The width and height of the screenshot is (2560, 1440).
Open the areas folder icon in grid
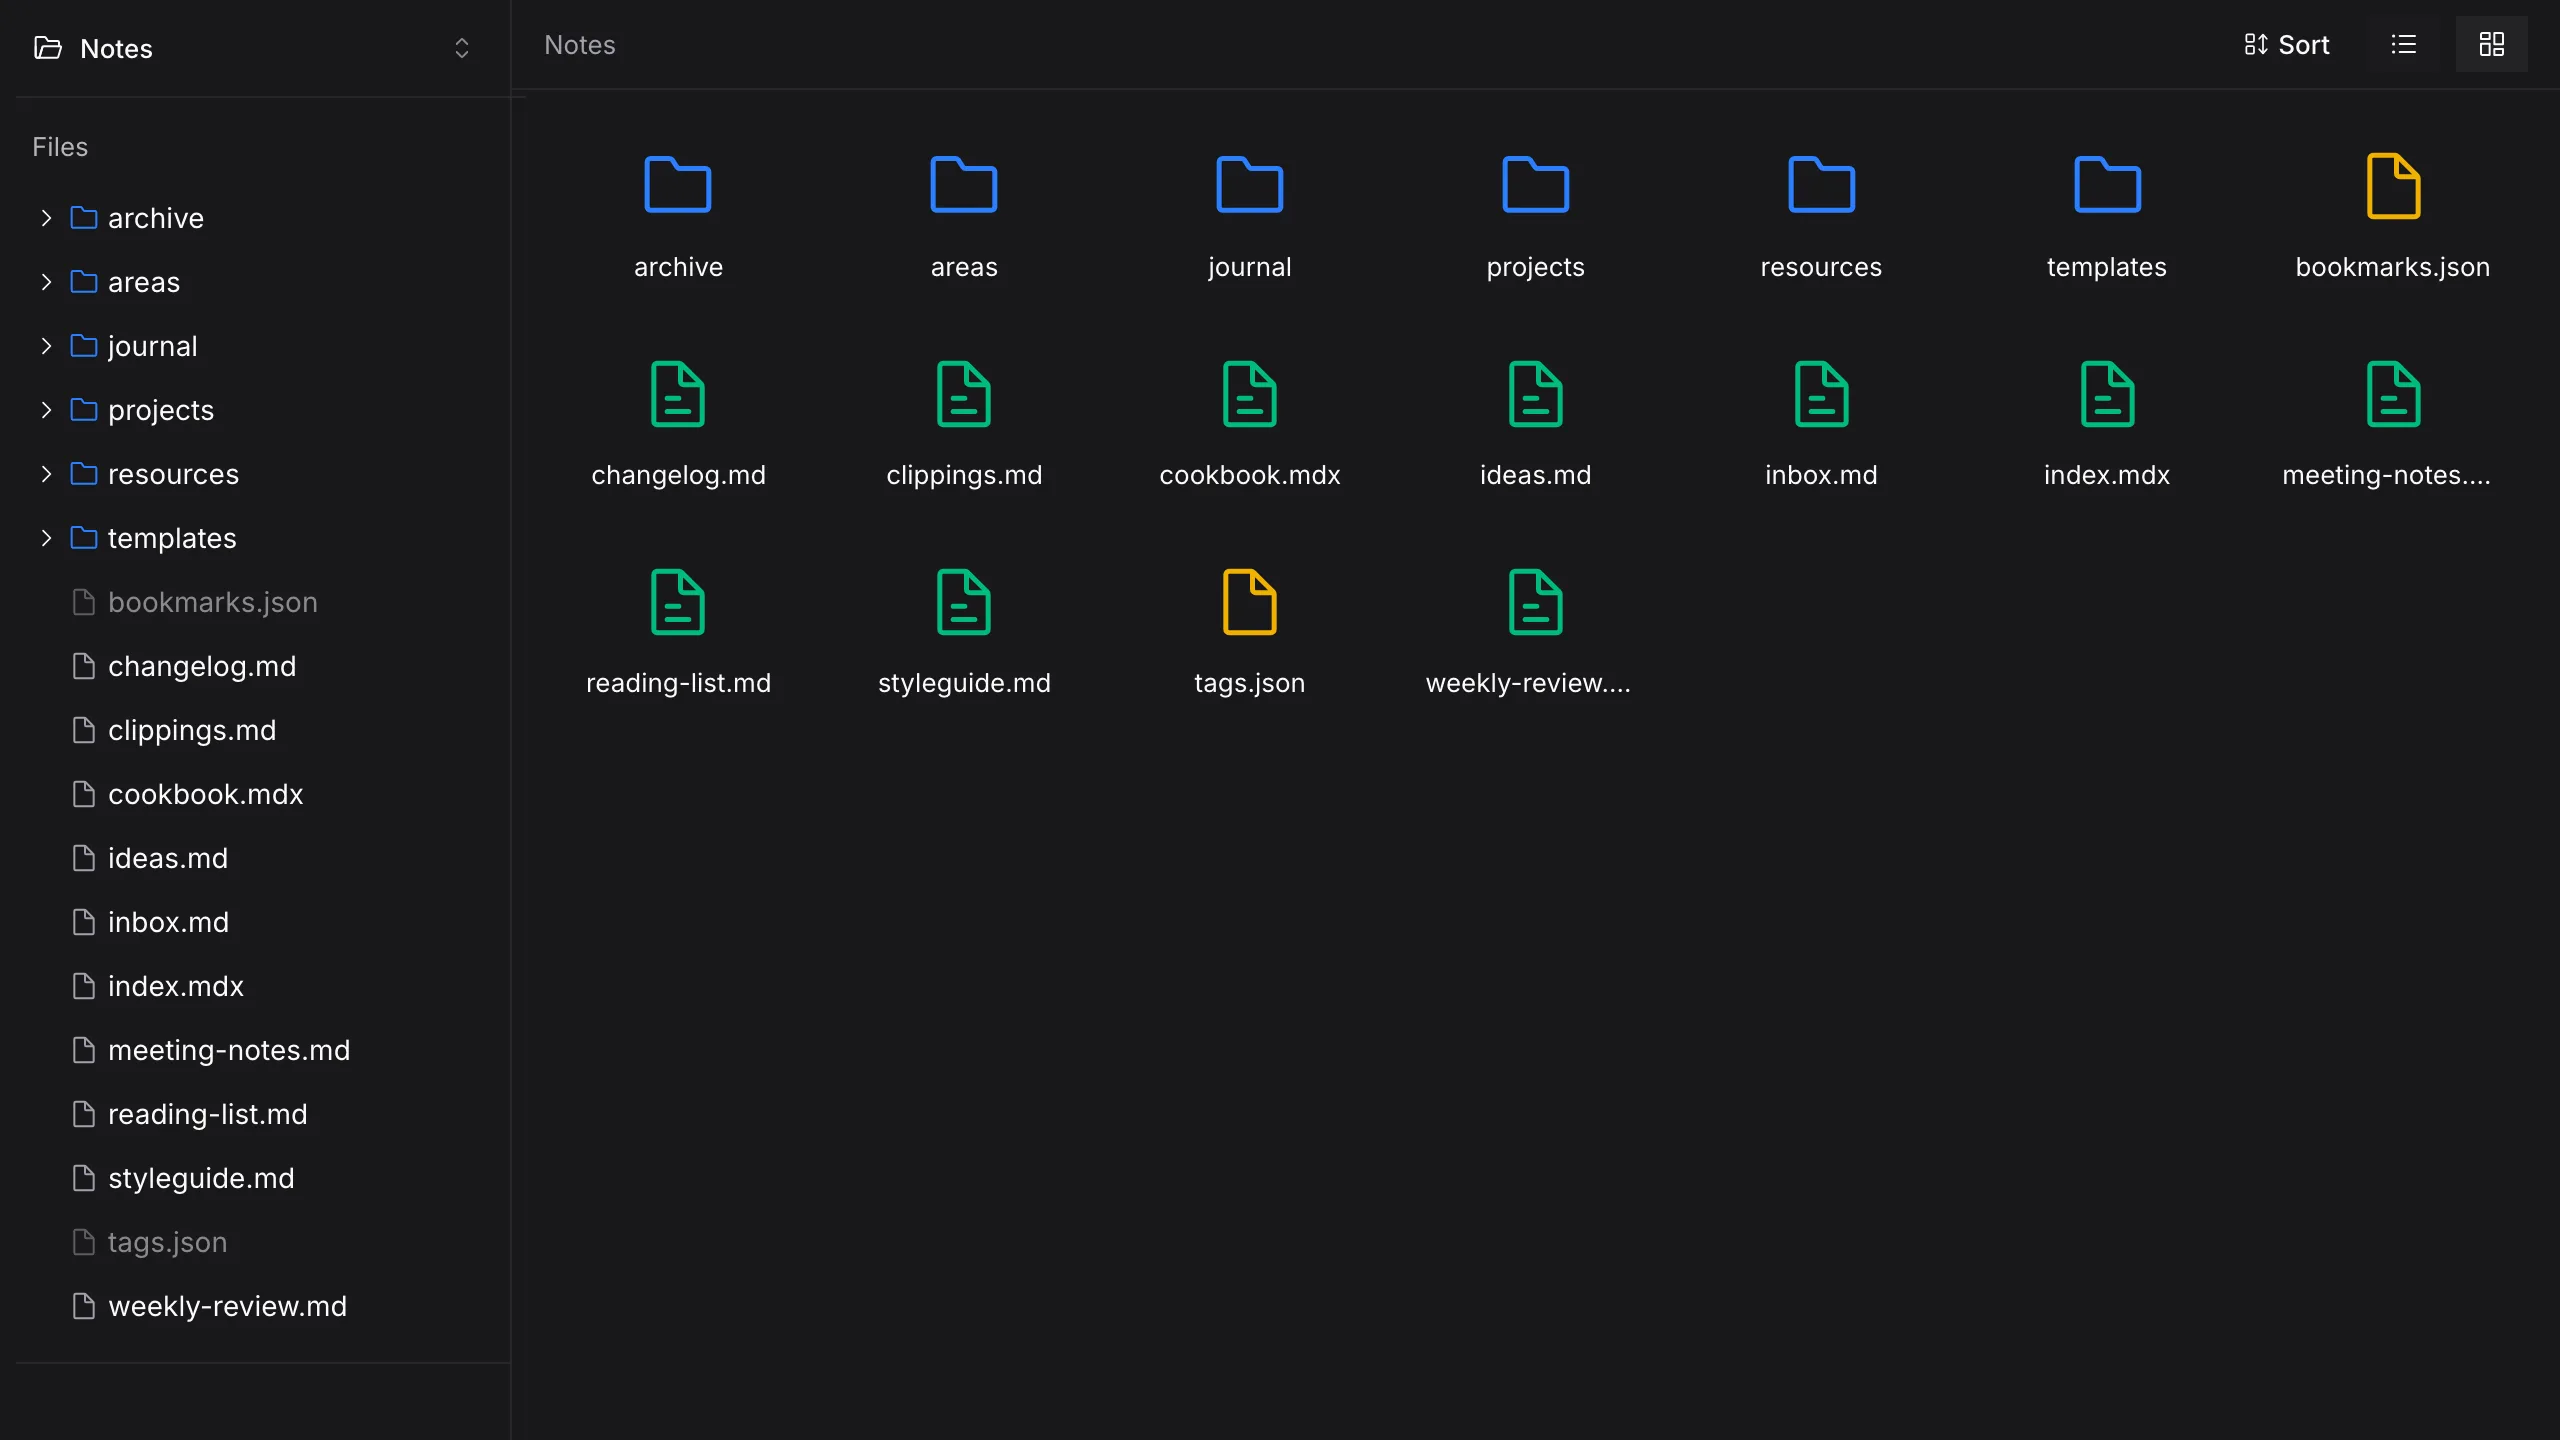coord(964,185)
